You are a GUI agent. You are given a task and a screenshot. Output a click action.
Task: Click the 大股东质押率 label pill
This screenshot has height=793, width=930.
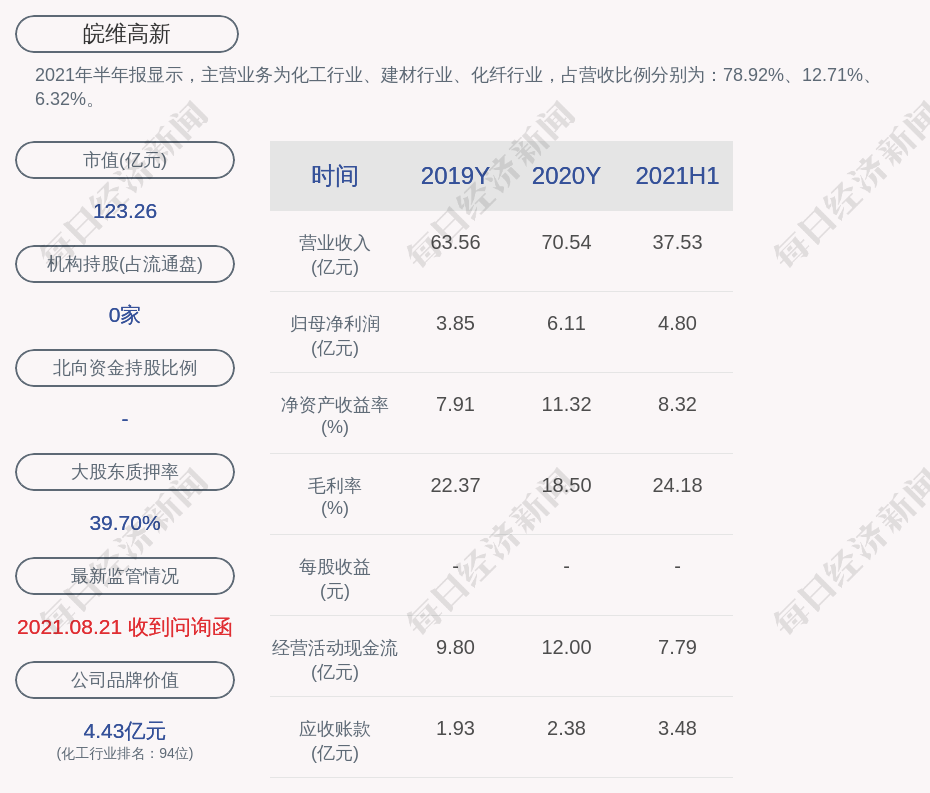(125, 472)
